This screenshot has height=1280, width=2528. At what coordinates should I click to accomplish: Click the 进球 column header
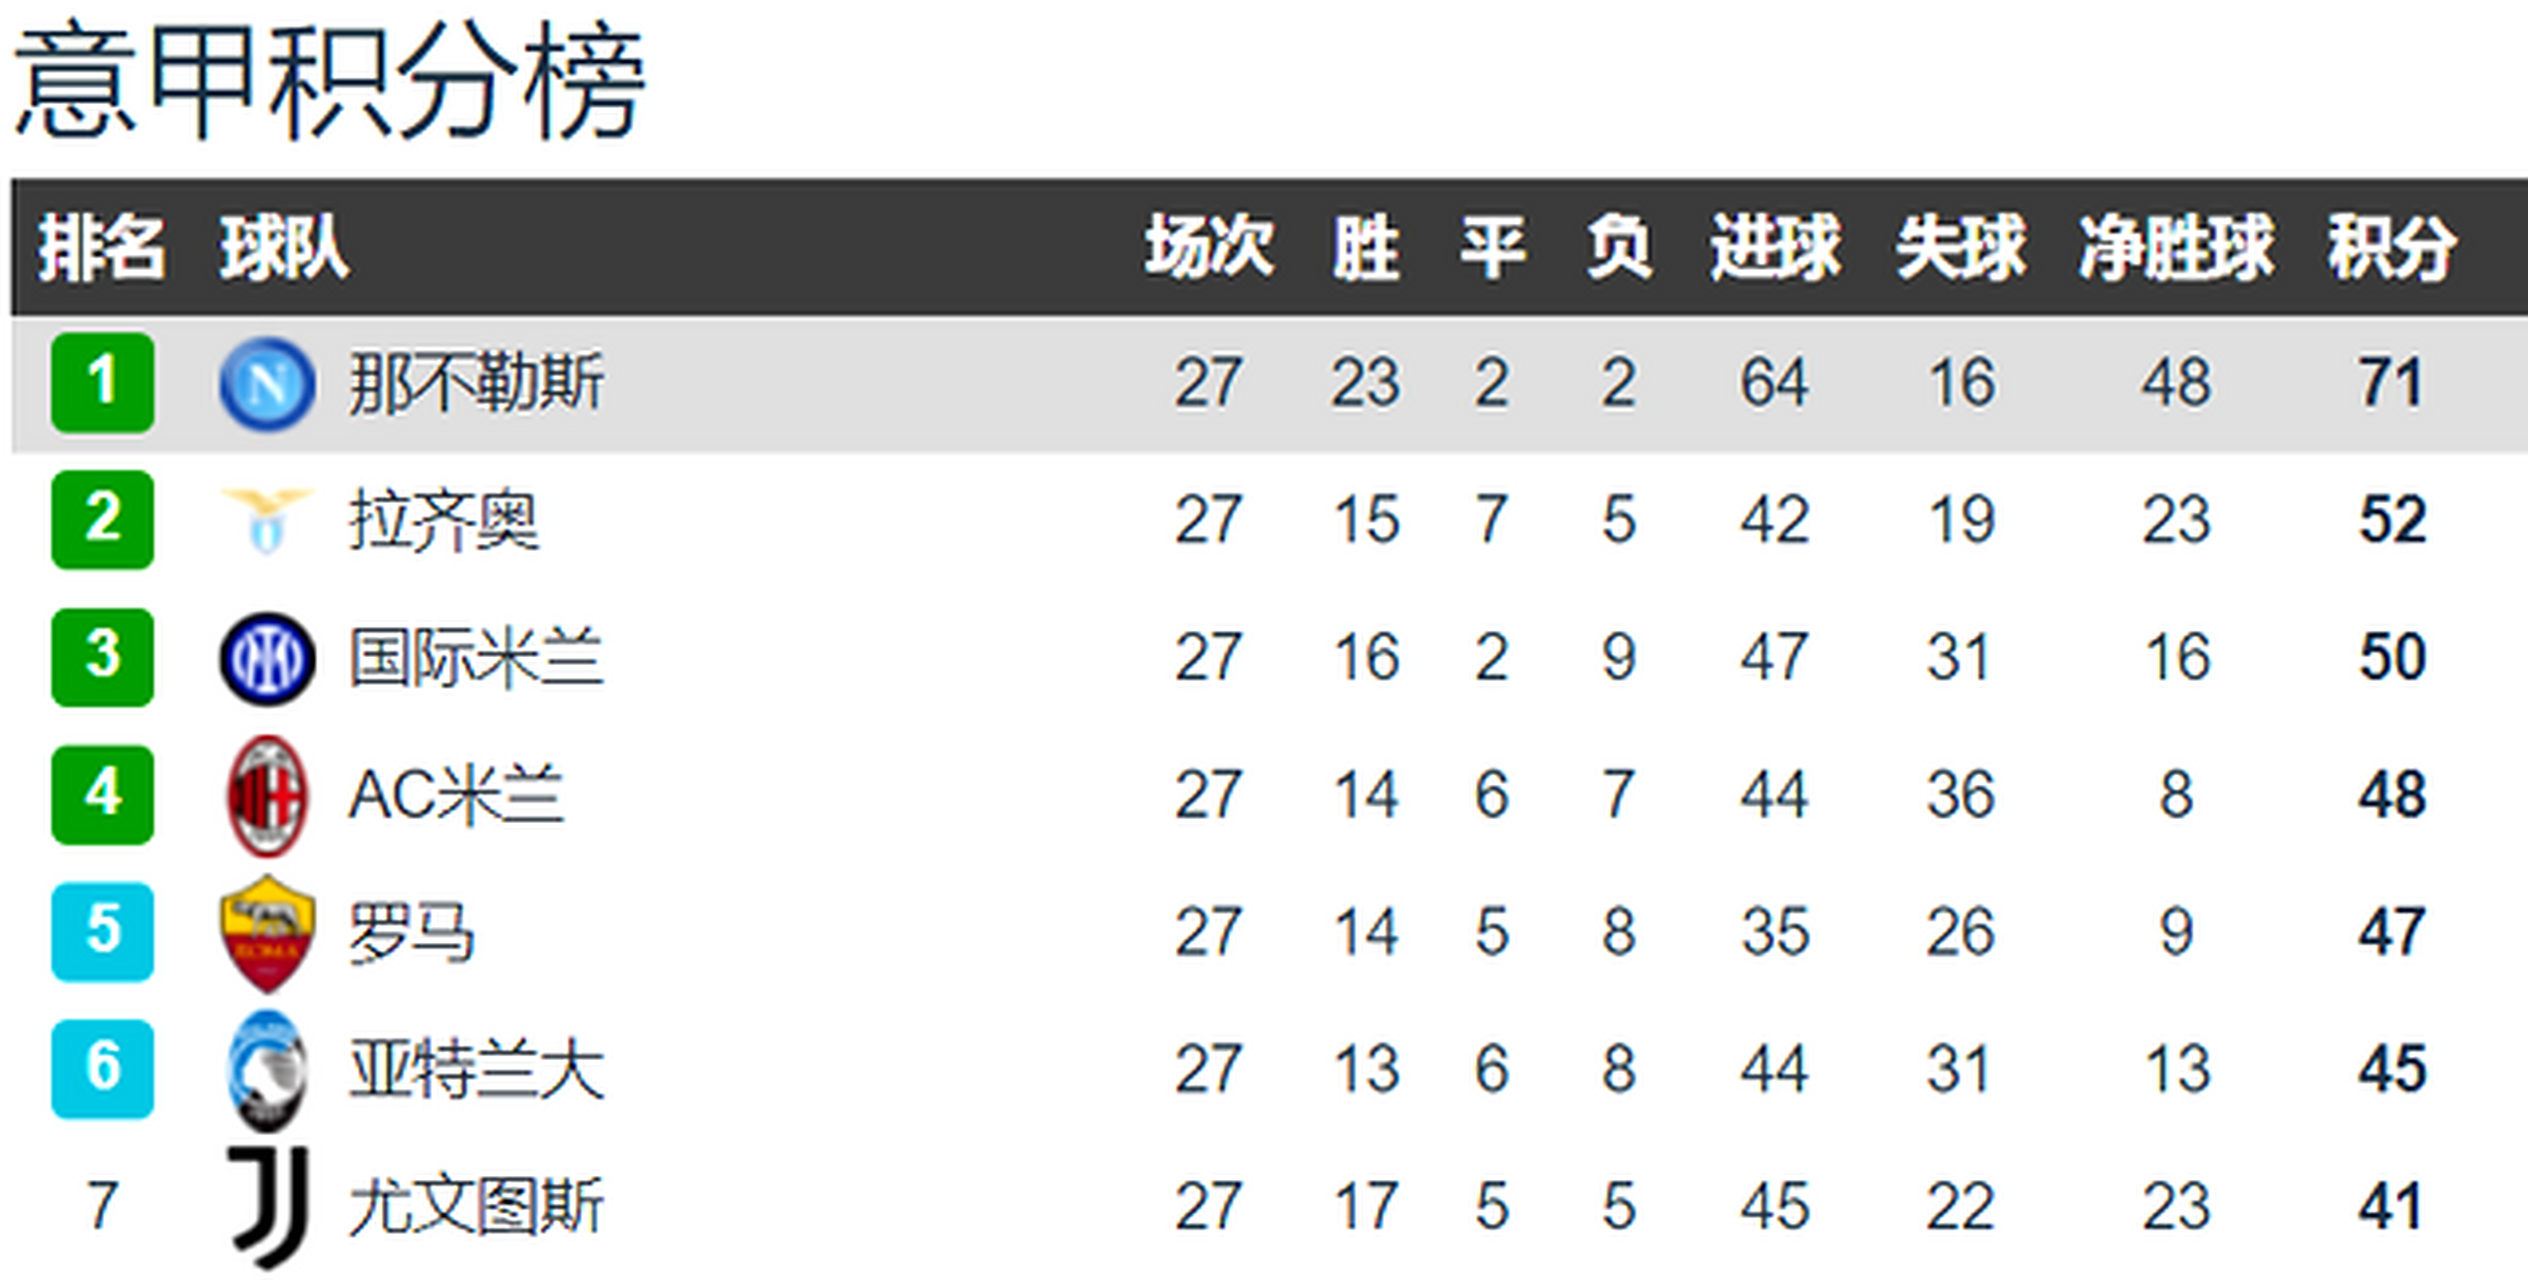point(1774,247)
